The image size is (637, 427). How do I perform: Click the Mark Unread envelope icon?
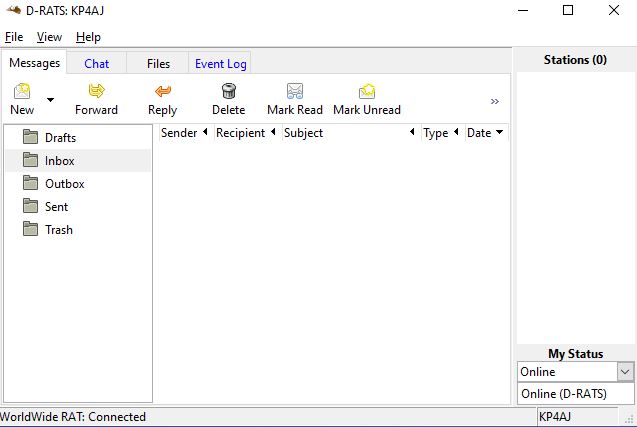tap(367, 91)
